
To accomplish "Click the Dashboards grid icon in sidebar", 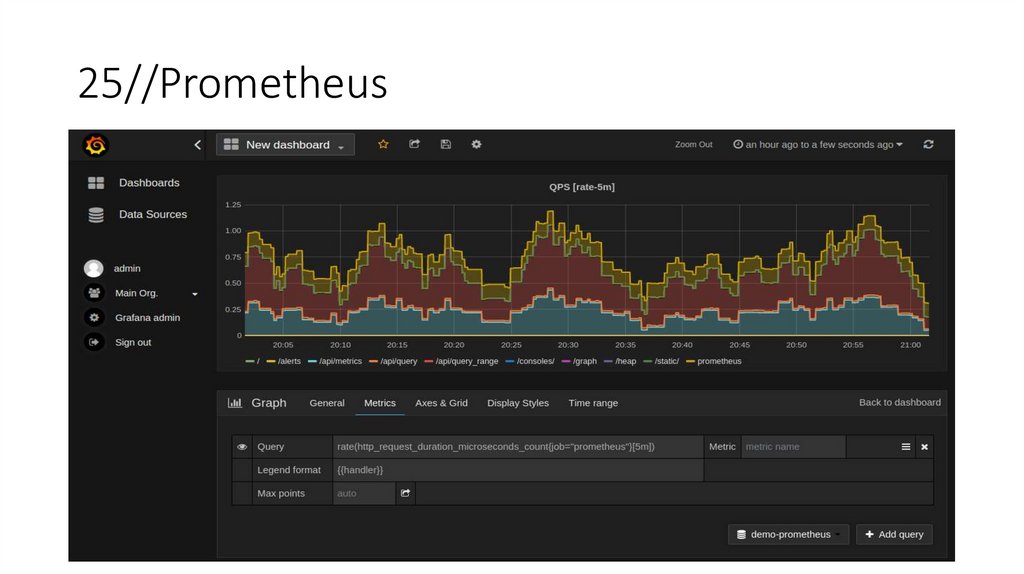I will [x=96, y=183].
